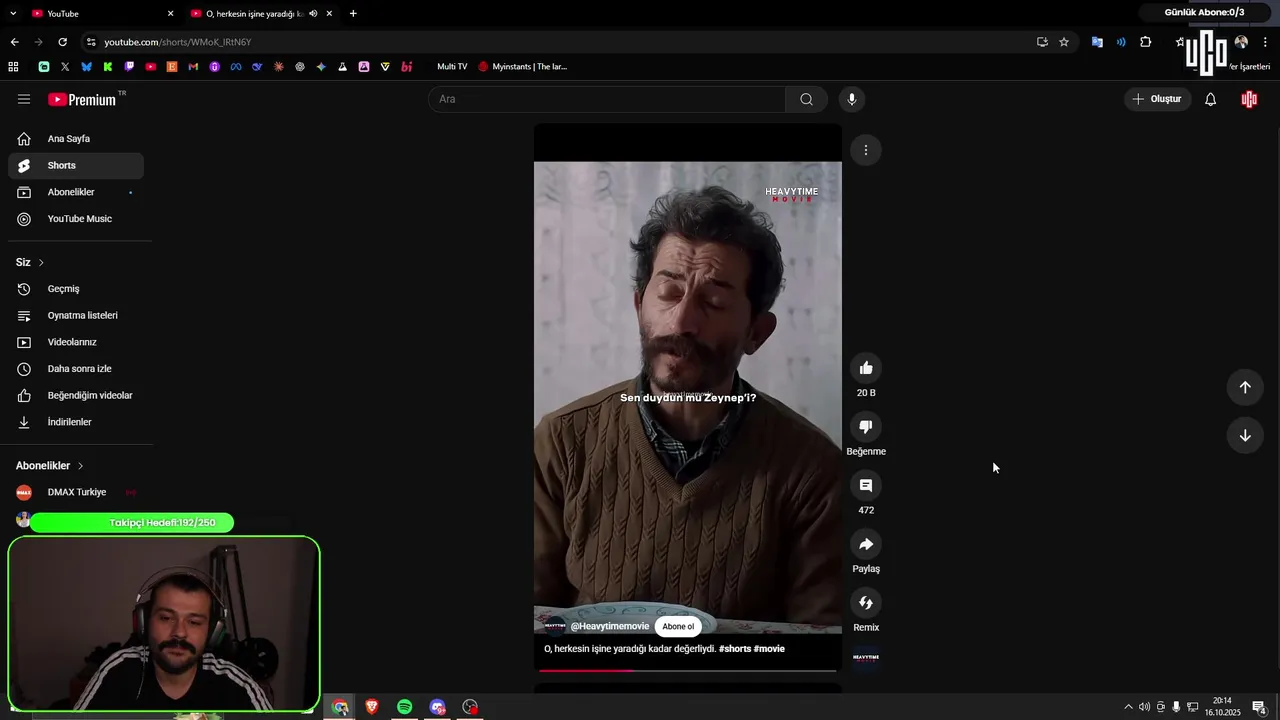Image resolution: width=1280 pixels, height=720 pixels.
Task: Open the sound source thumbnail below Remix
Action: pyautogui.click(x=866, y=658)
